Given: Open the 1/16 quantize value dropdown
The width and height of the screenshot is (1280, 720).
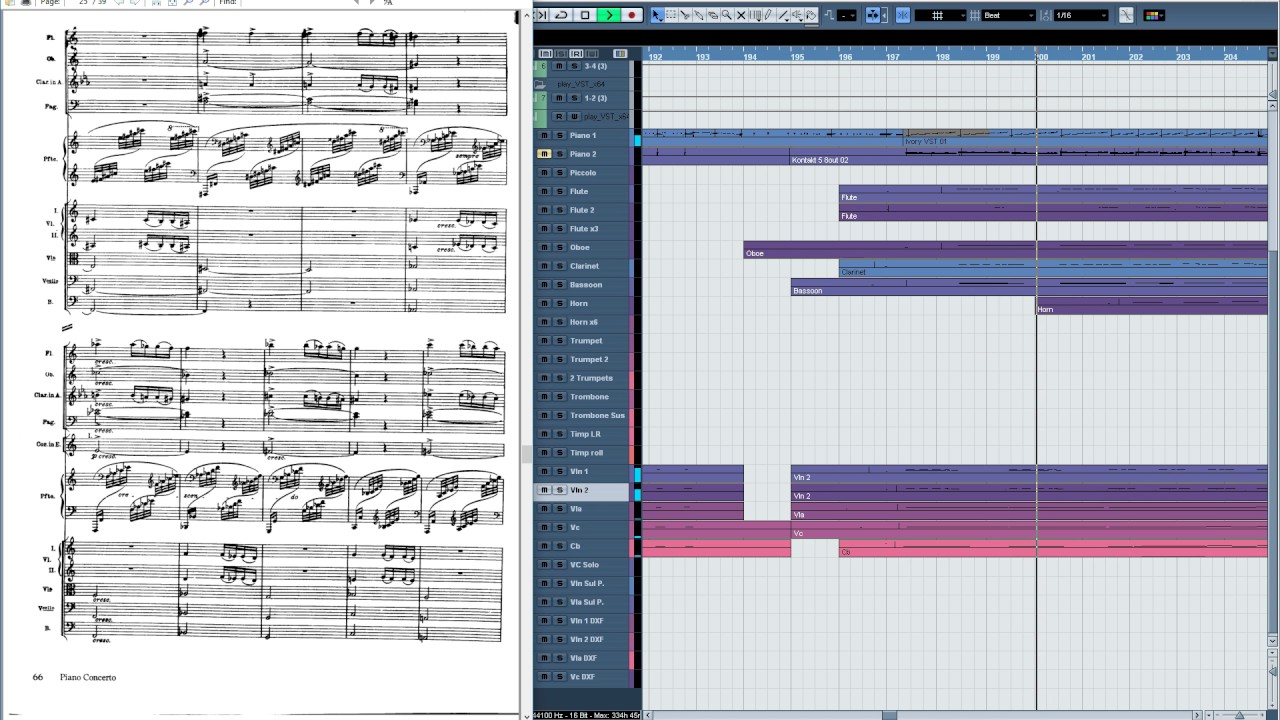Looking at the screenshot, I should (1081, 15).
